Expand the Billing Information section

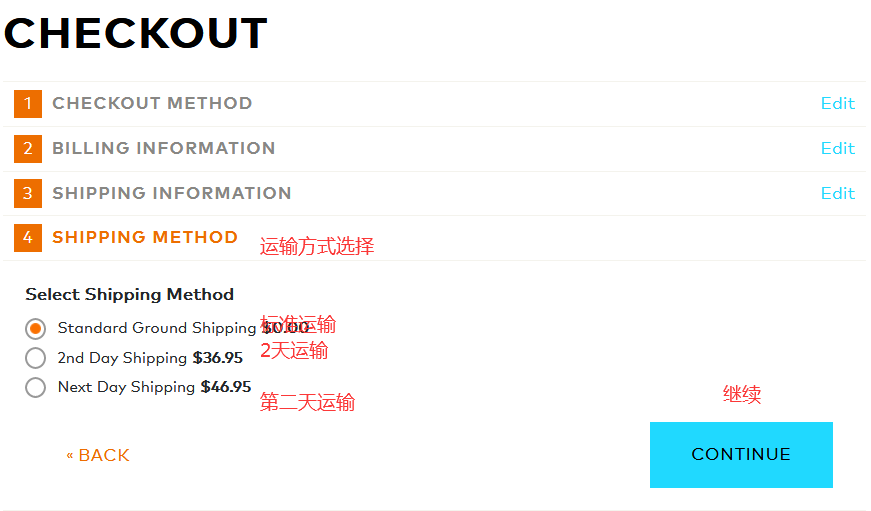pyautogui.click(x=163, y=149)
